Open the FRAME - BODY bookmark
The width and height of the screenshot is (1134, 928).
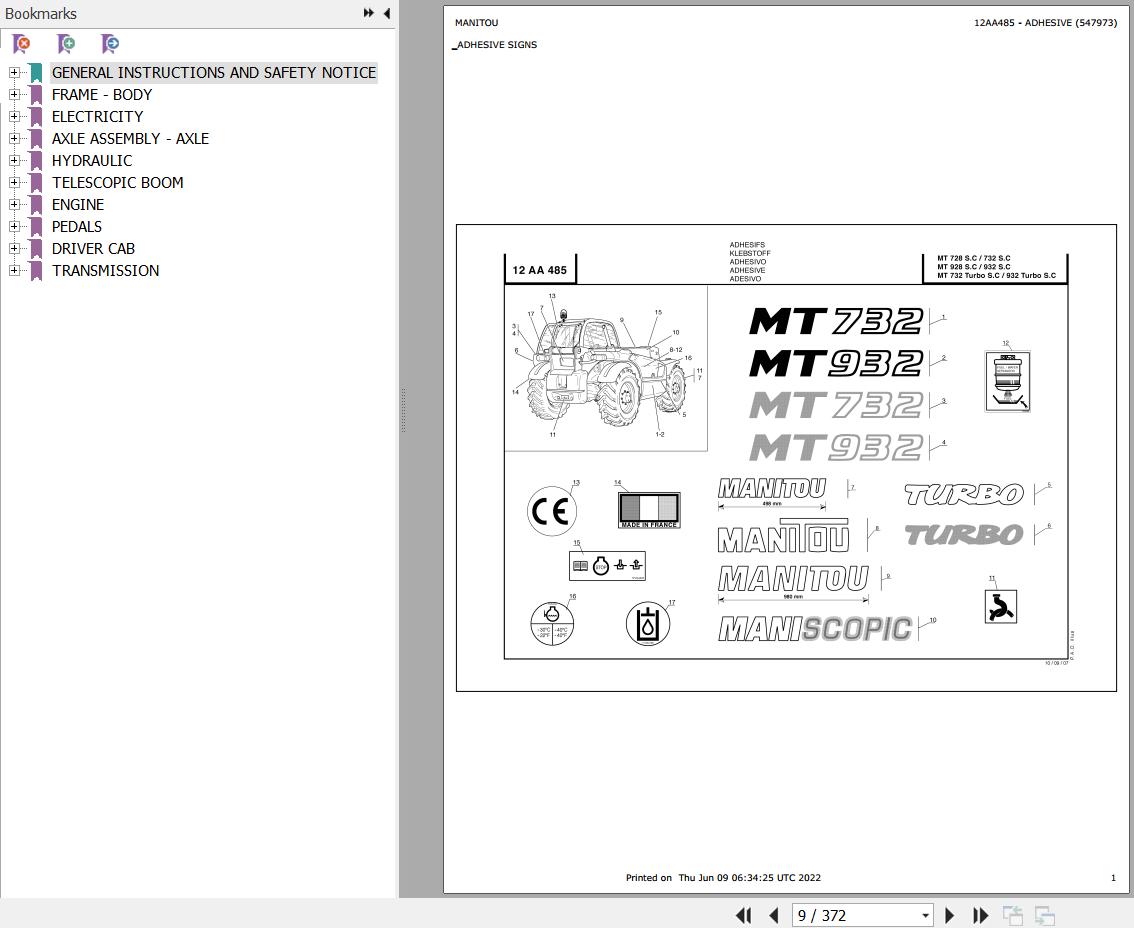coord(102,95)
